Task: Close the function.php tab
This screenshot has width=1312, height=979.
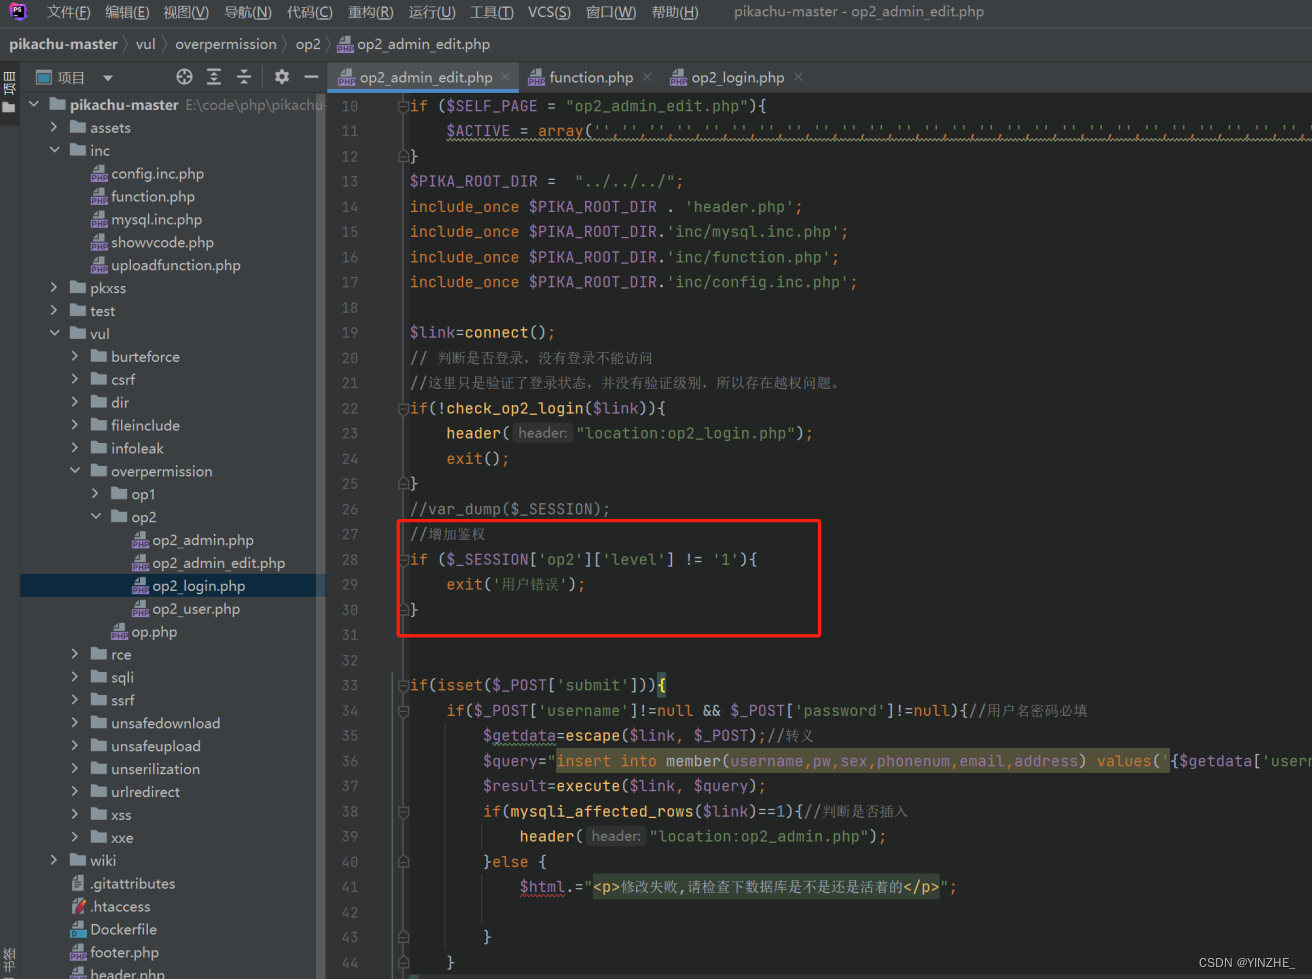Action: [x=647, y=77]
